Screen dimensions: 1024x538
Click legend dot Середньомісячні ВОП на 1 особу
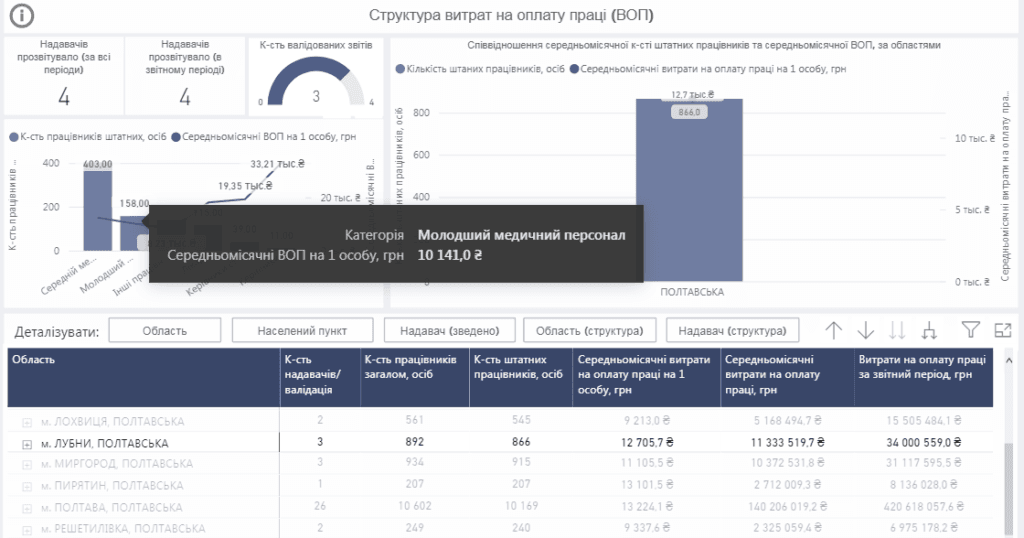pyautogui.click(x=176, y=137)
